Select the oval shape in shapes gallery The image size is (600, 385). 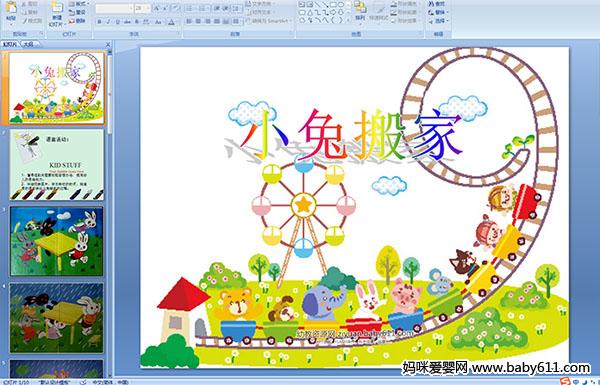point(341,5)
